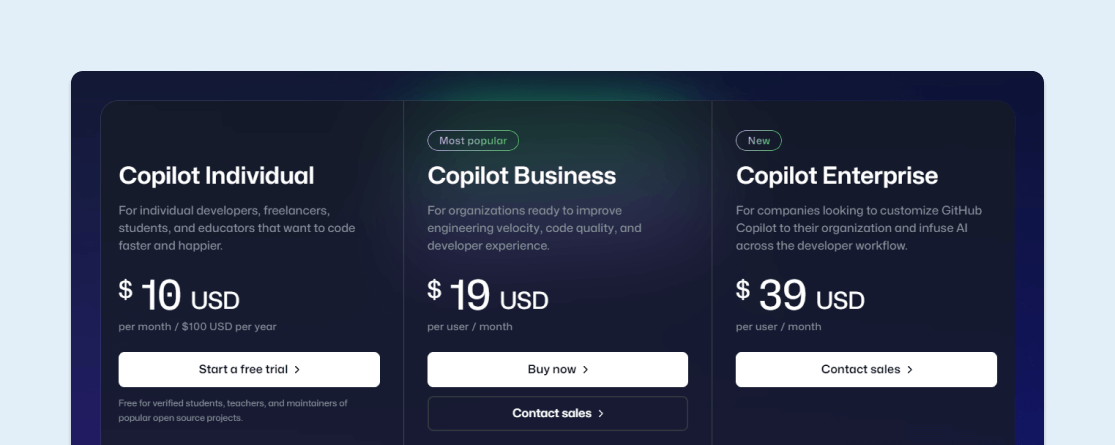Image resolution: width=1115 pixels, height=445 pixels.
Task: Contact sales under the Copilot Business plan
Action: pyautogui.click(x=558, y=414)
